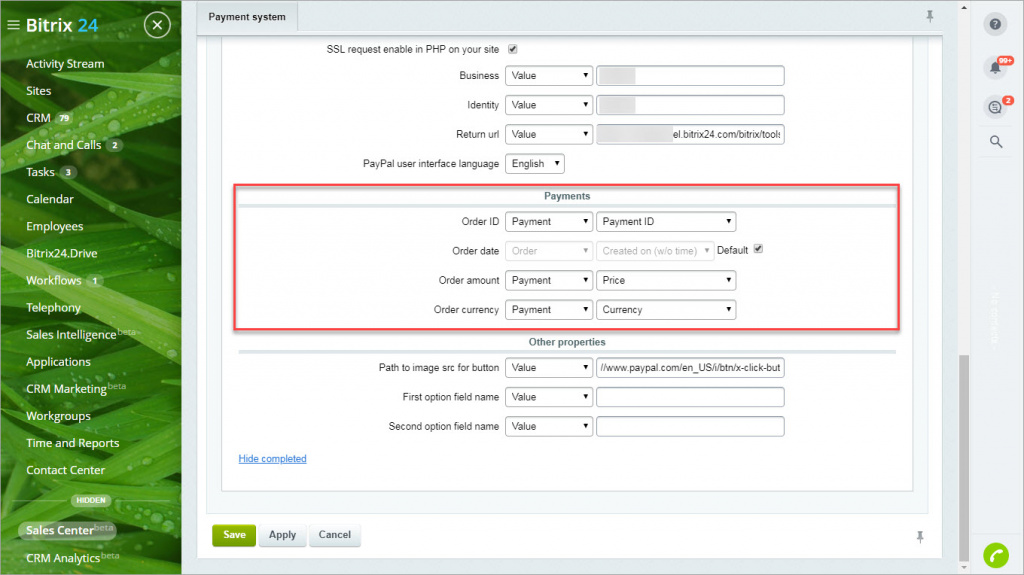Click the scrollbar down arrow
The height and width of the screenshot is (575, 1024).
pos(964,568)
